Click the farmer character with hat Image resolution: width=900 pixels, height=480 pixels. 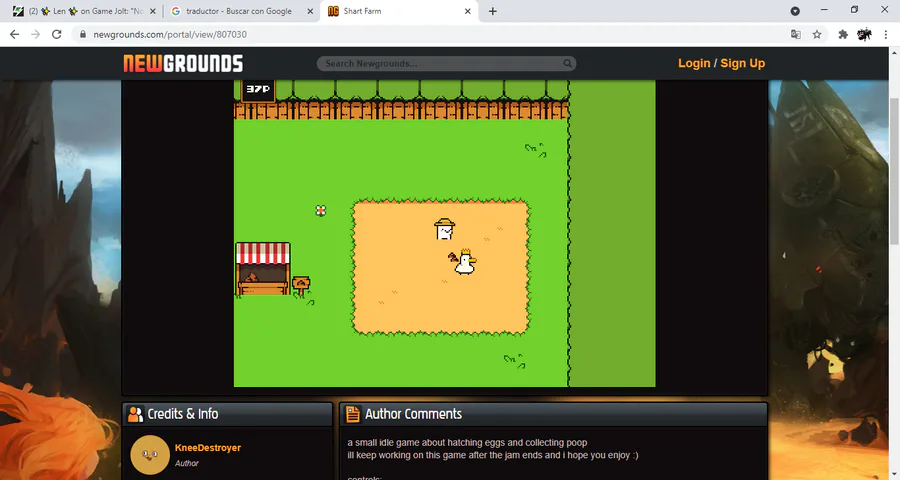(x=444, y=229)
